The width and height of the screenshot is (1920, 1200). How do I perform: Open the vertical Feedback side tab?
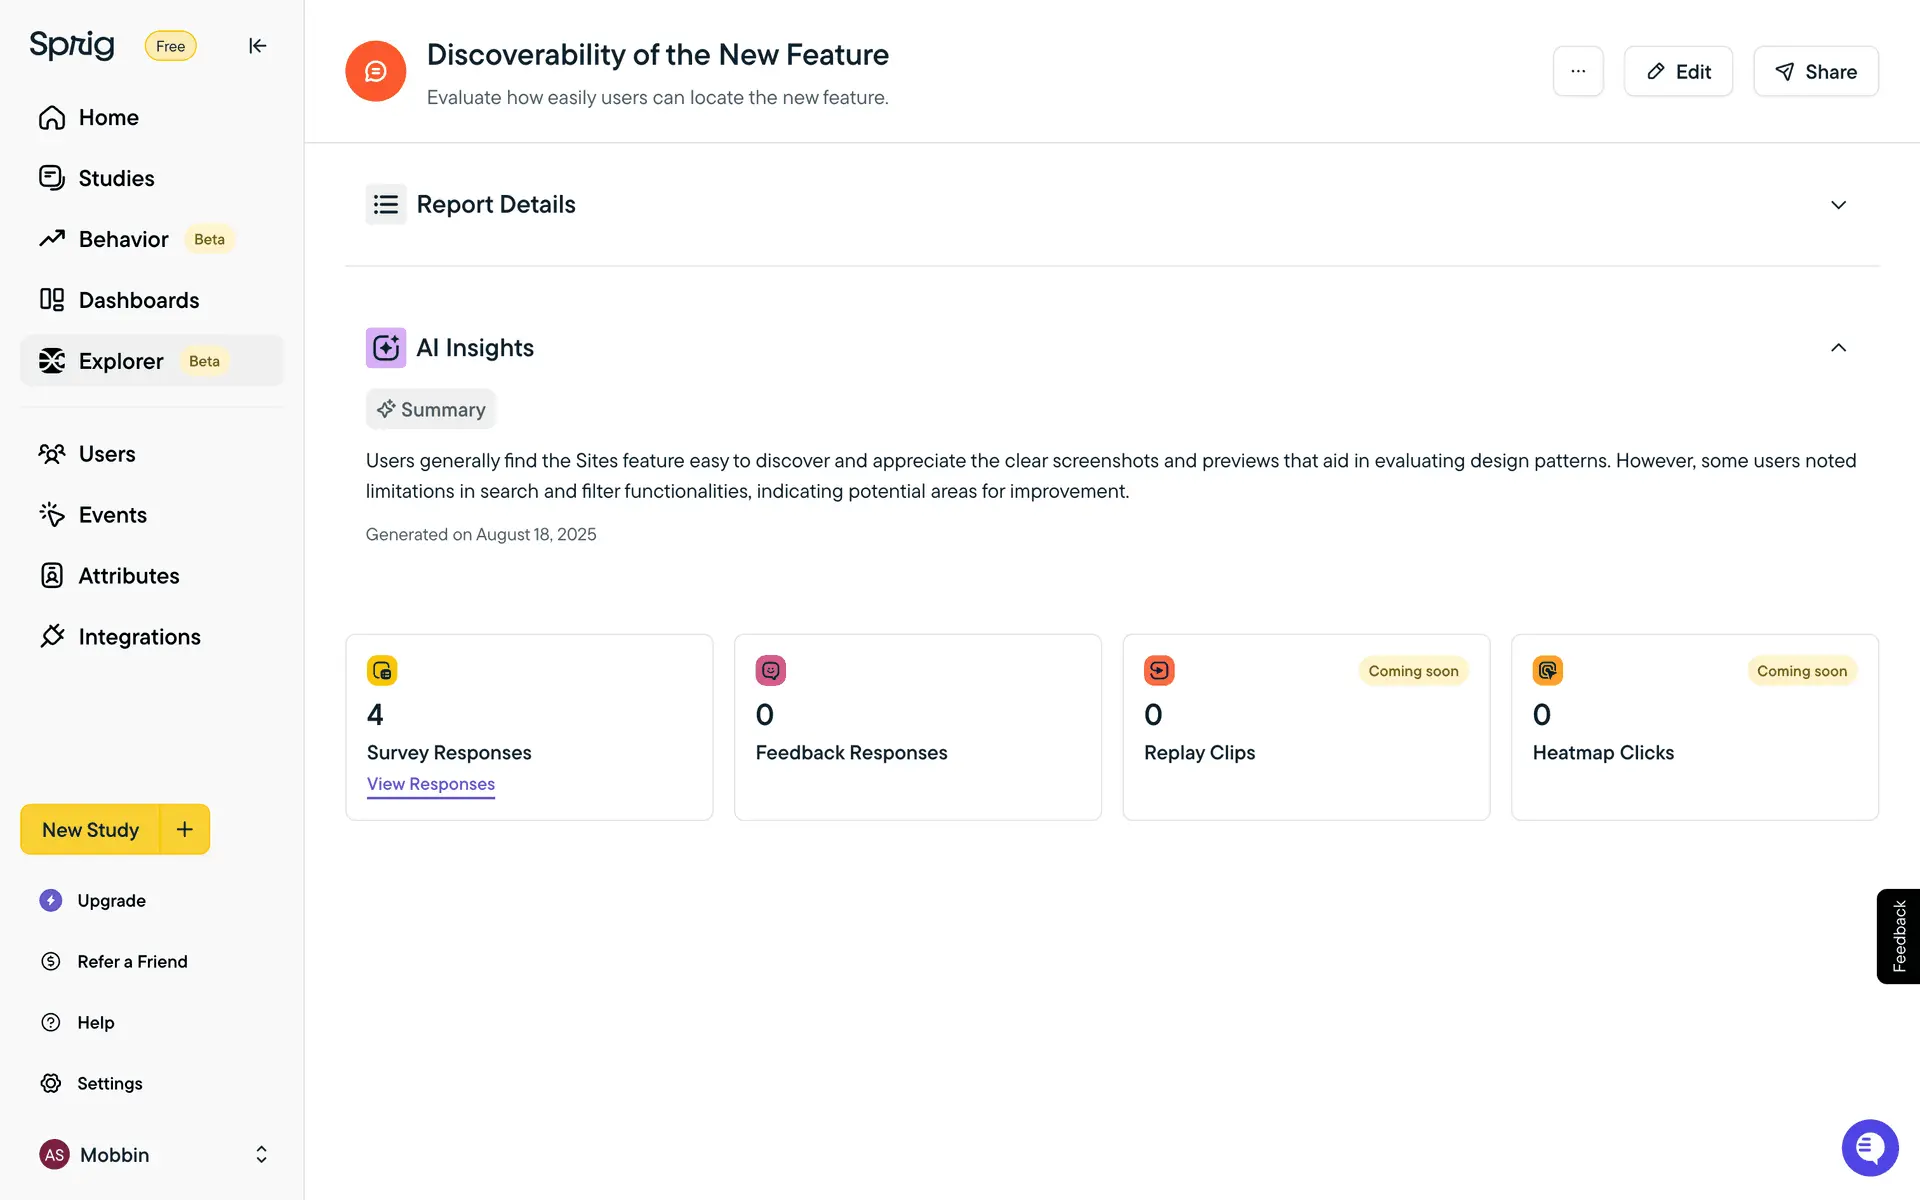coord(1898,936)
